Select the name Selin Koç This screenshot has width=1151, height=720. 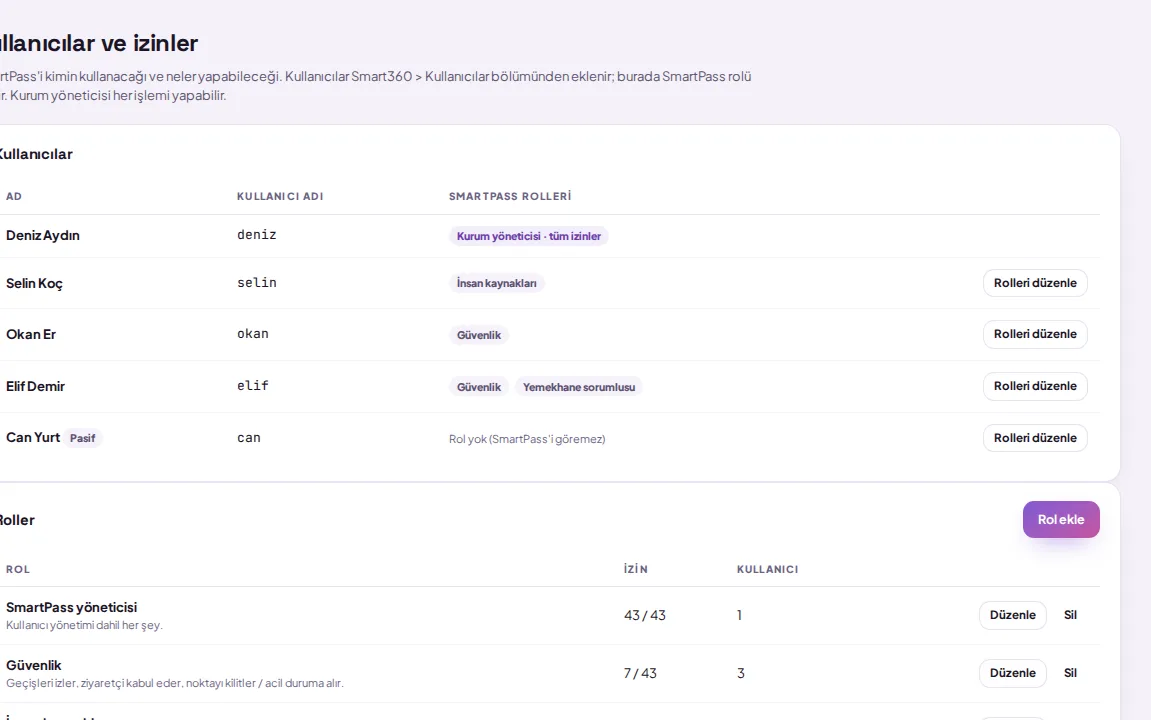[x=35, y=283]
